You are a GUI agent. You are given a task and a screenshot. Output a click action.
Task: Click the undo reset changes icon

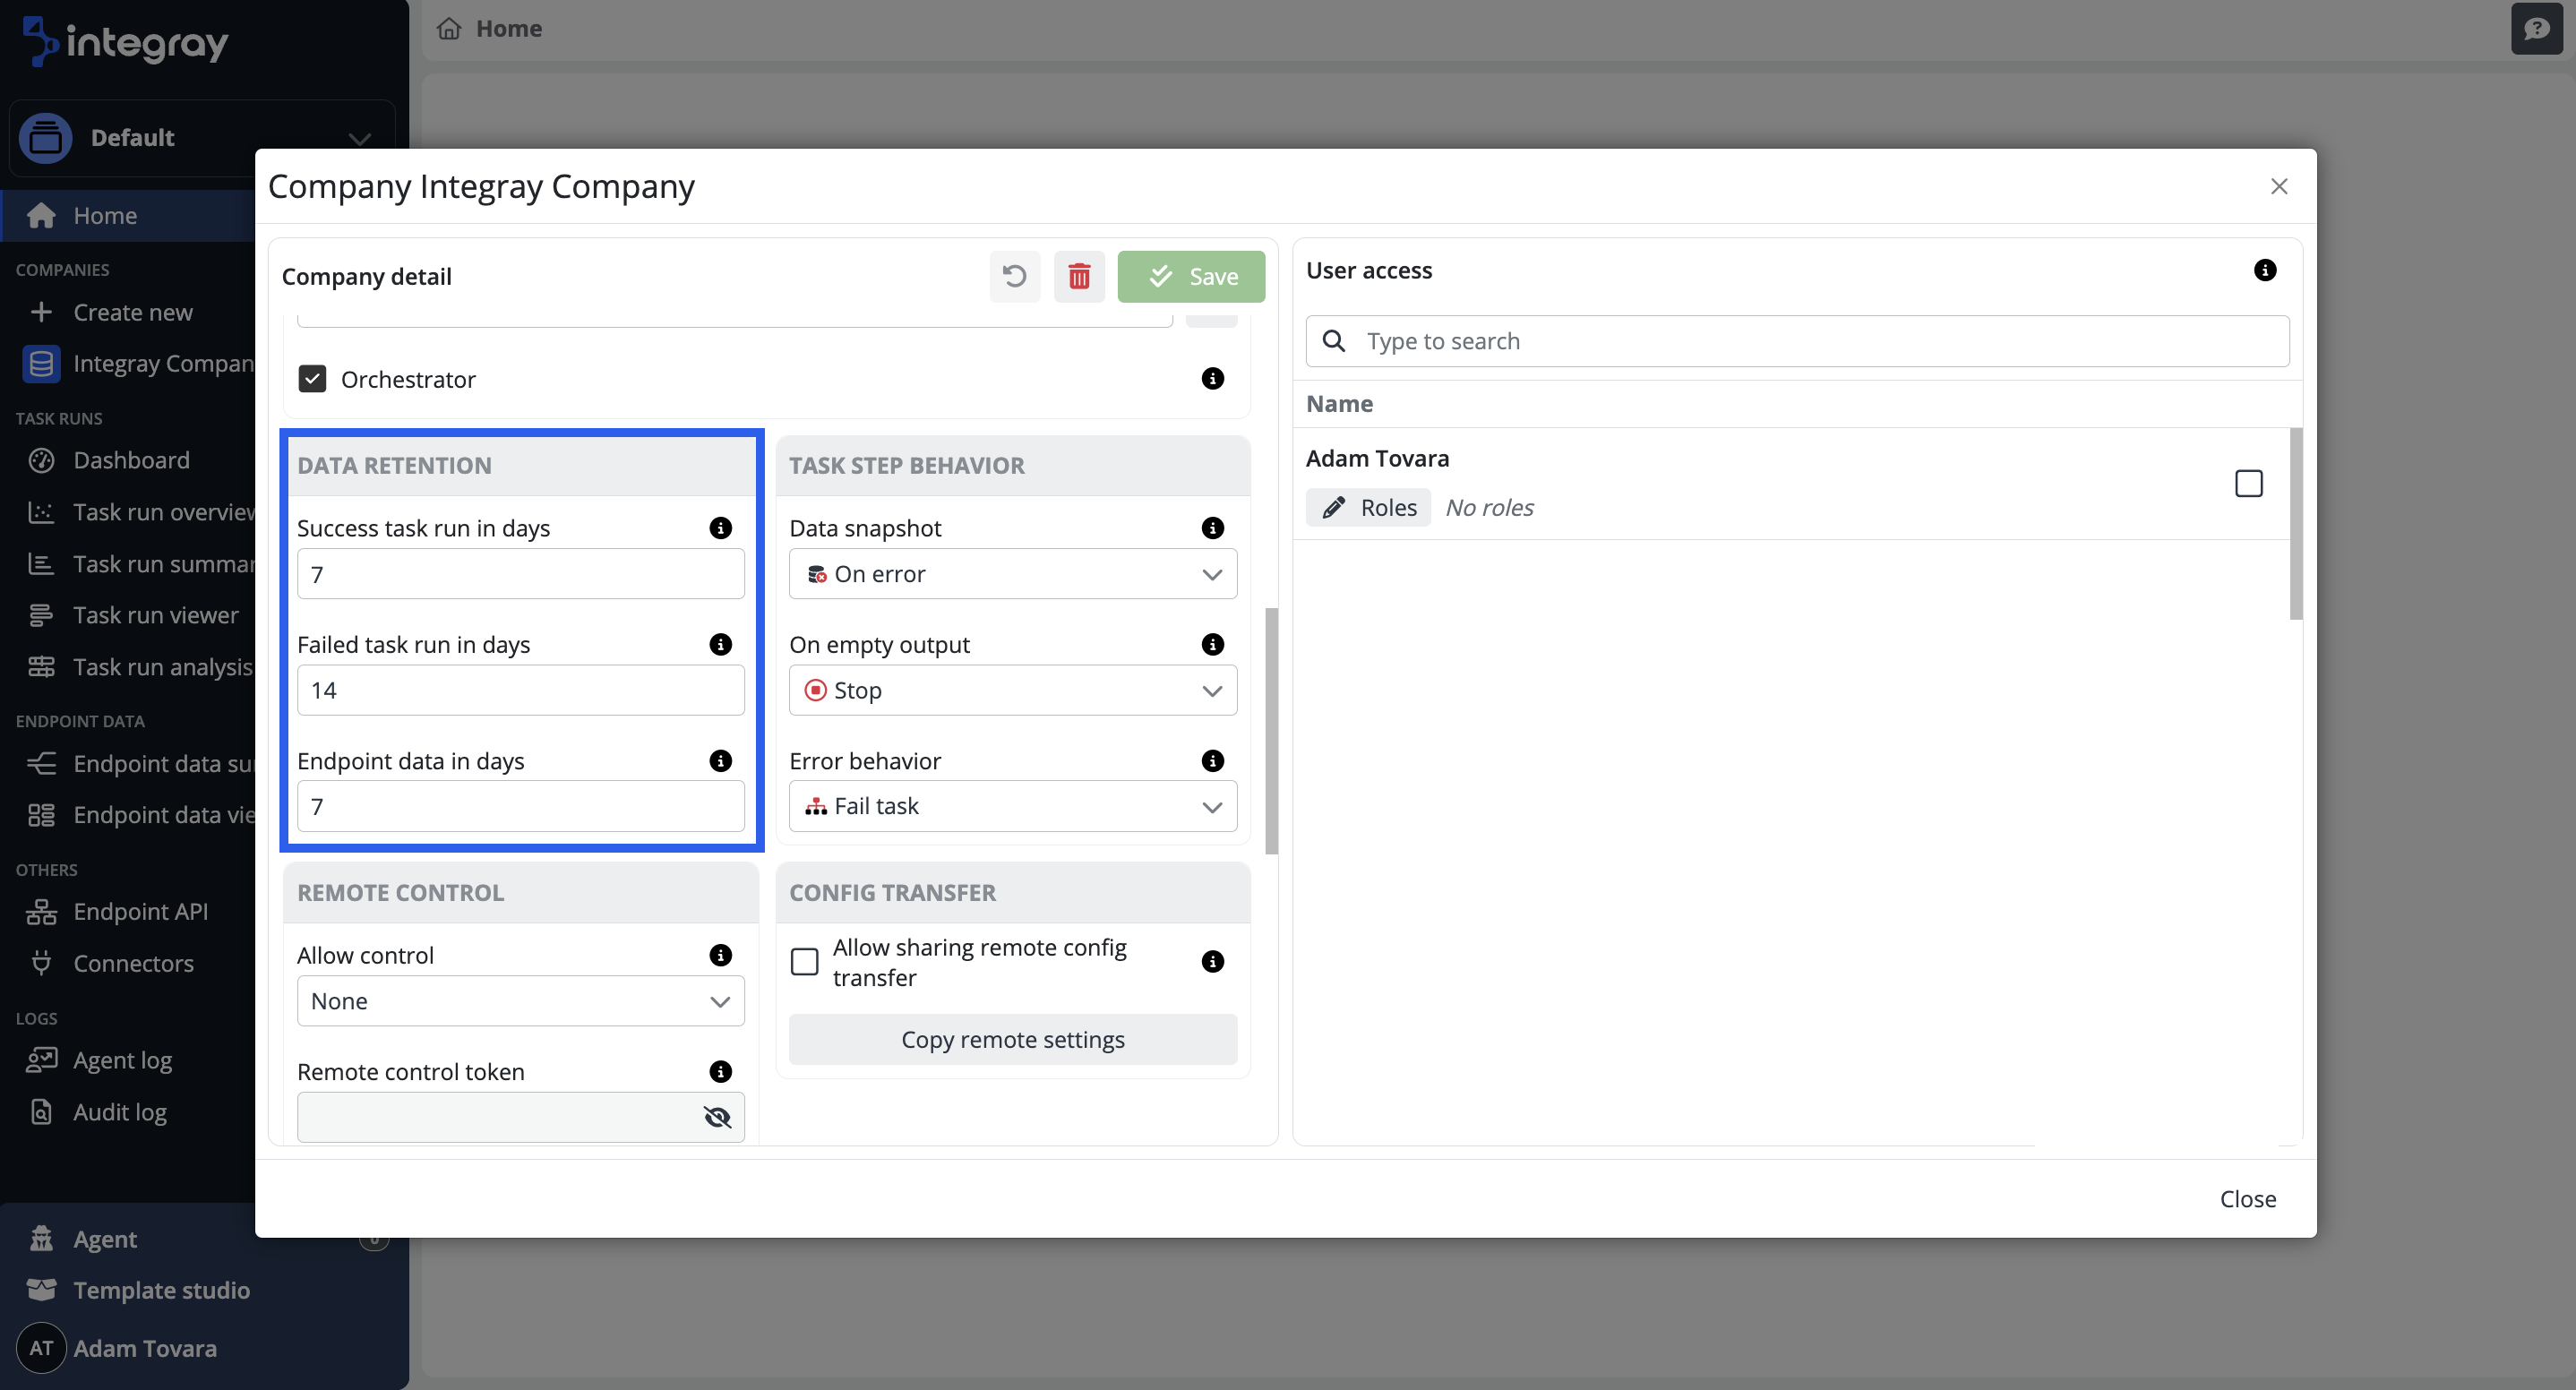(1014, 276)
